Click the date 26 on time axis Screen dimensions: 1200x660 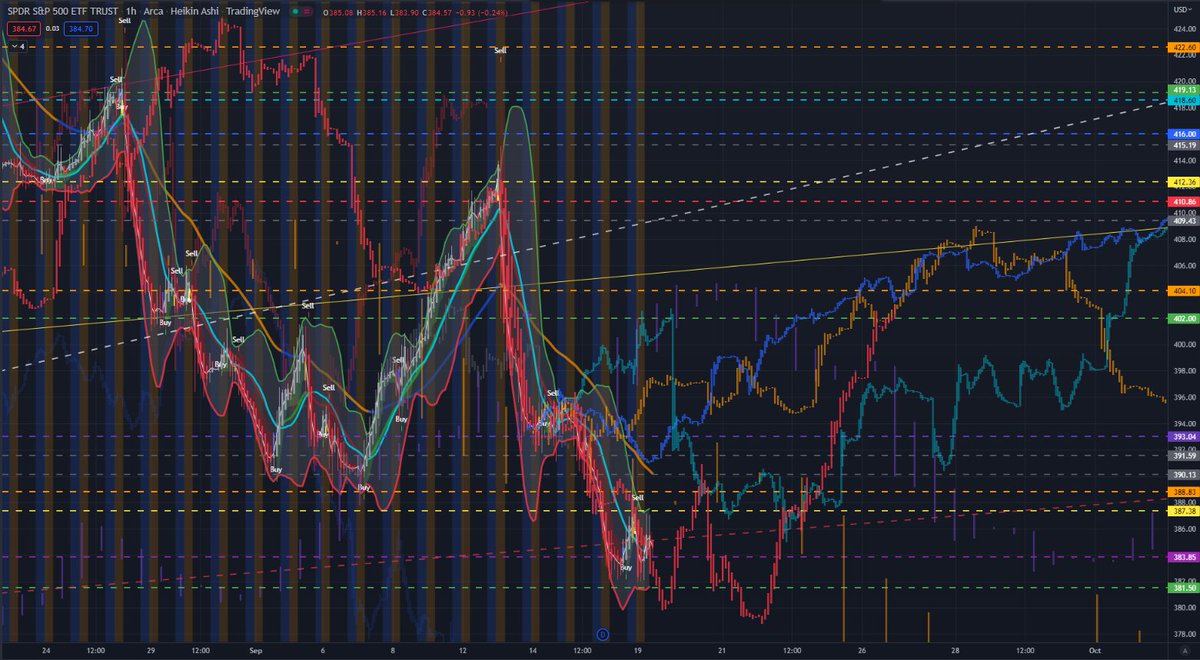coord(863,649)
